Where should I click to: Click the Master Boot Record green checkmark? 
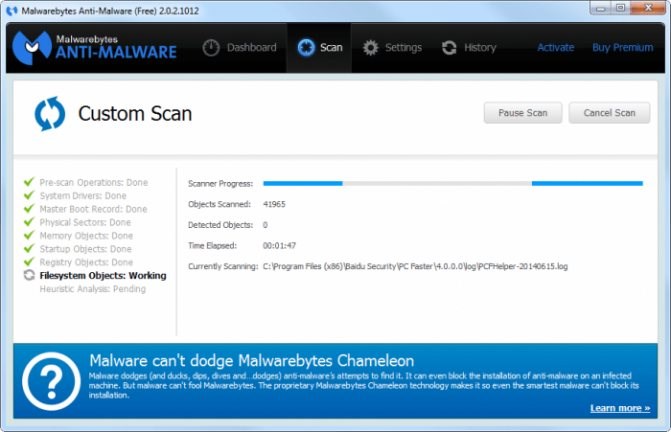tap(29, 208)
